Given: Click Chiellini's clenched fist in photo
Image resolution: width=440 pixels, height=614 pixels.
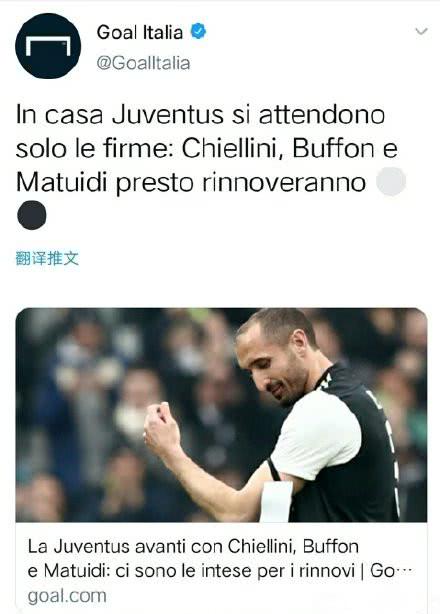Looking at the screenshot, I should pos(160,427).
